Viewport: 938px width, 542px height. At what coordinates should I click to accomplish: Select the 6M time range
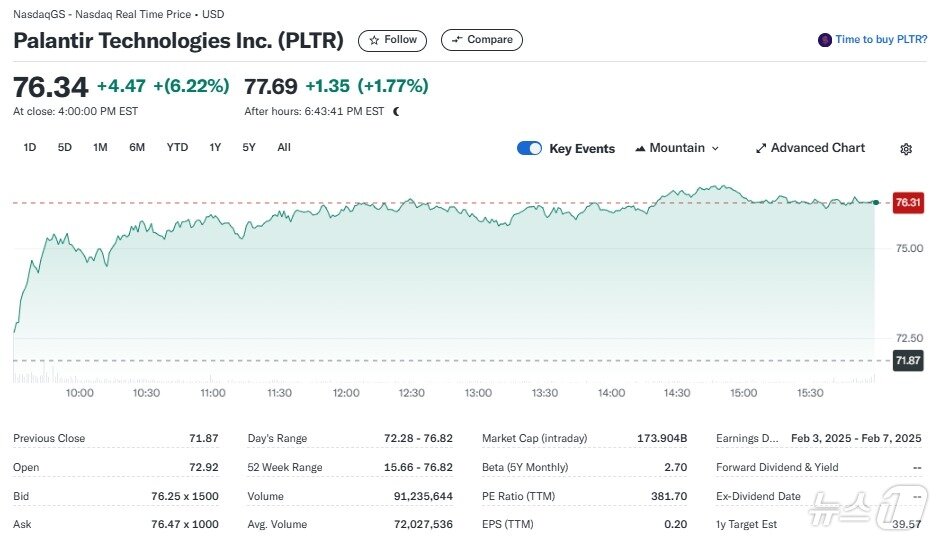[x=137, y=148]
